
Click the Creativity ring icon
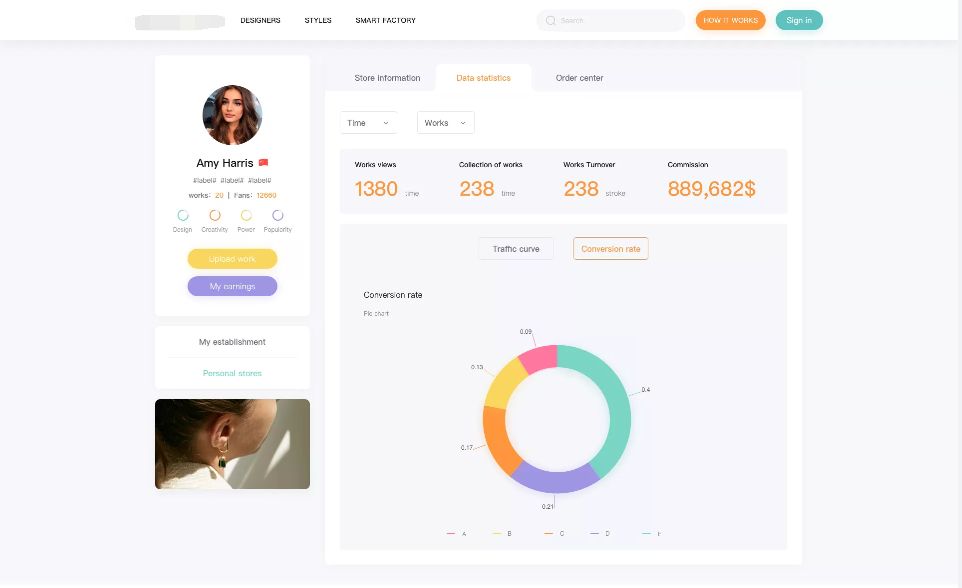tap(215, 215)
